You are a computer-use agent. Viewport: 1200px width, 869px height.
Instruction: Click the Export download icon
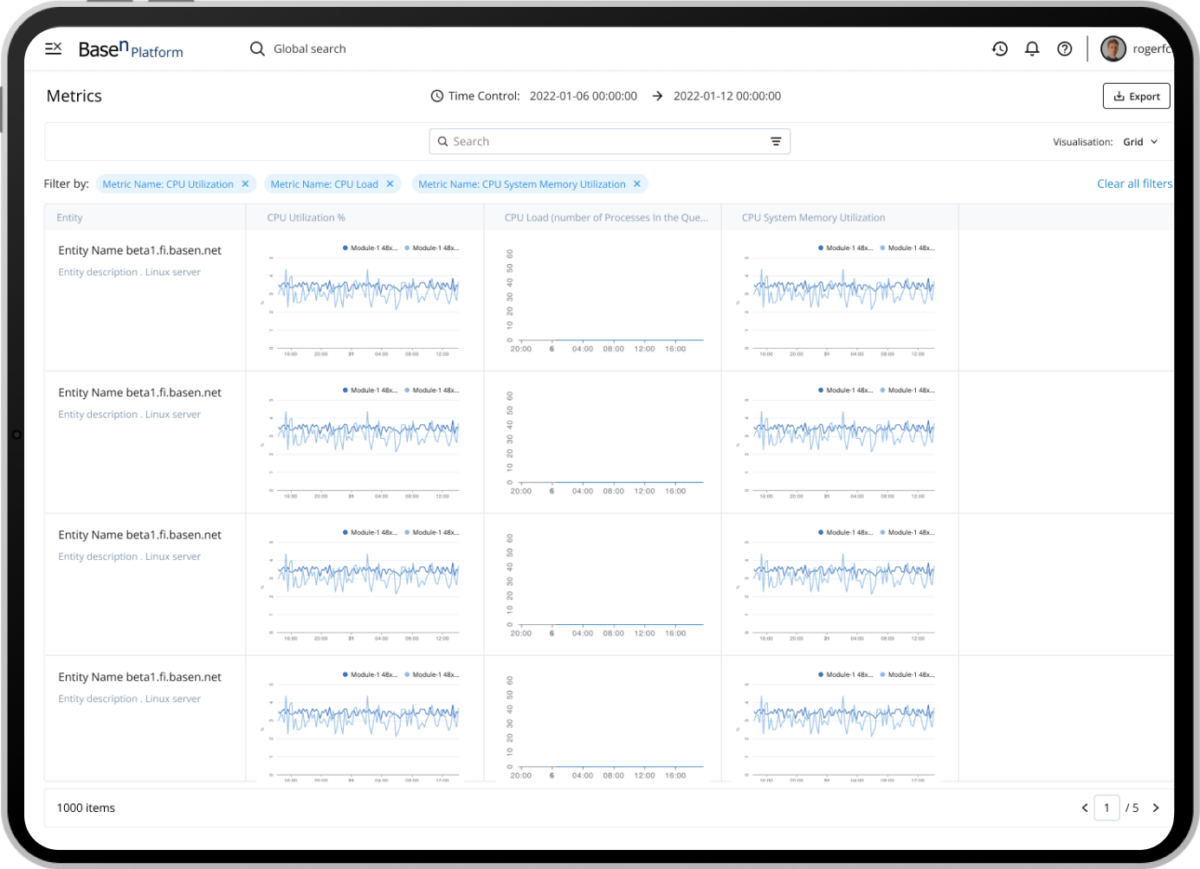point(1120,95)
